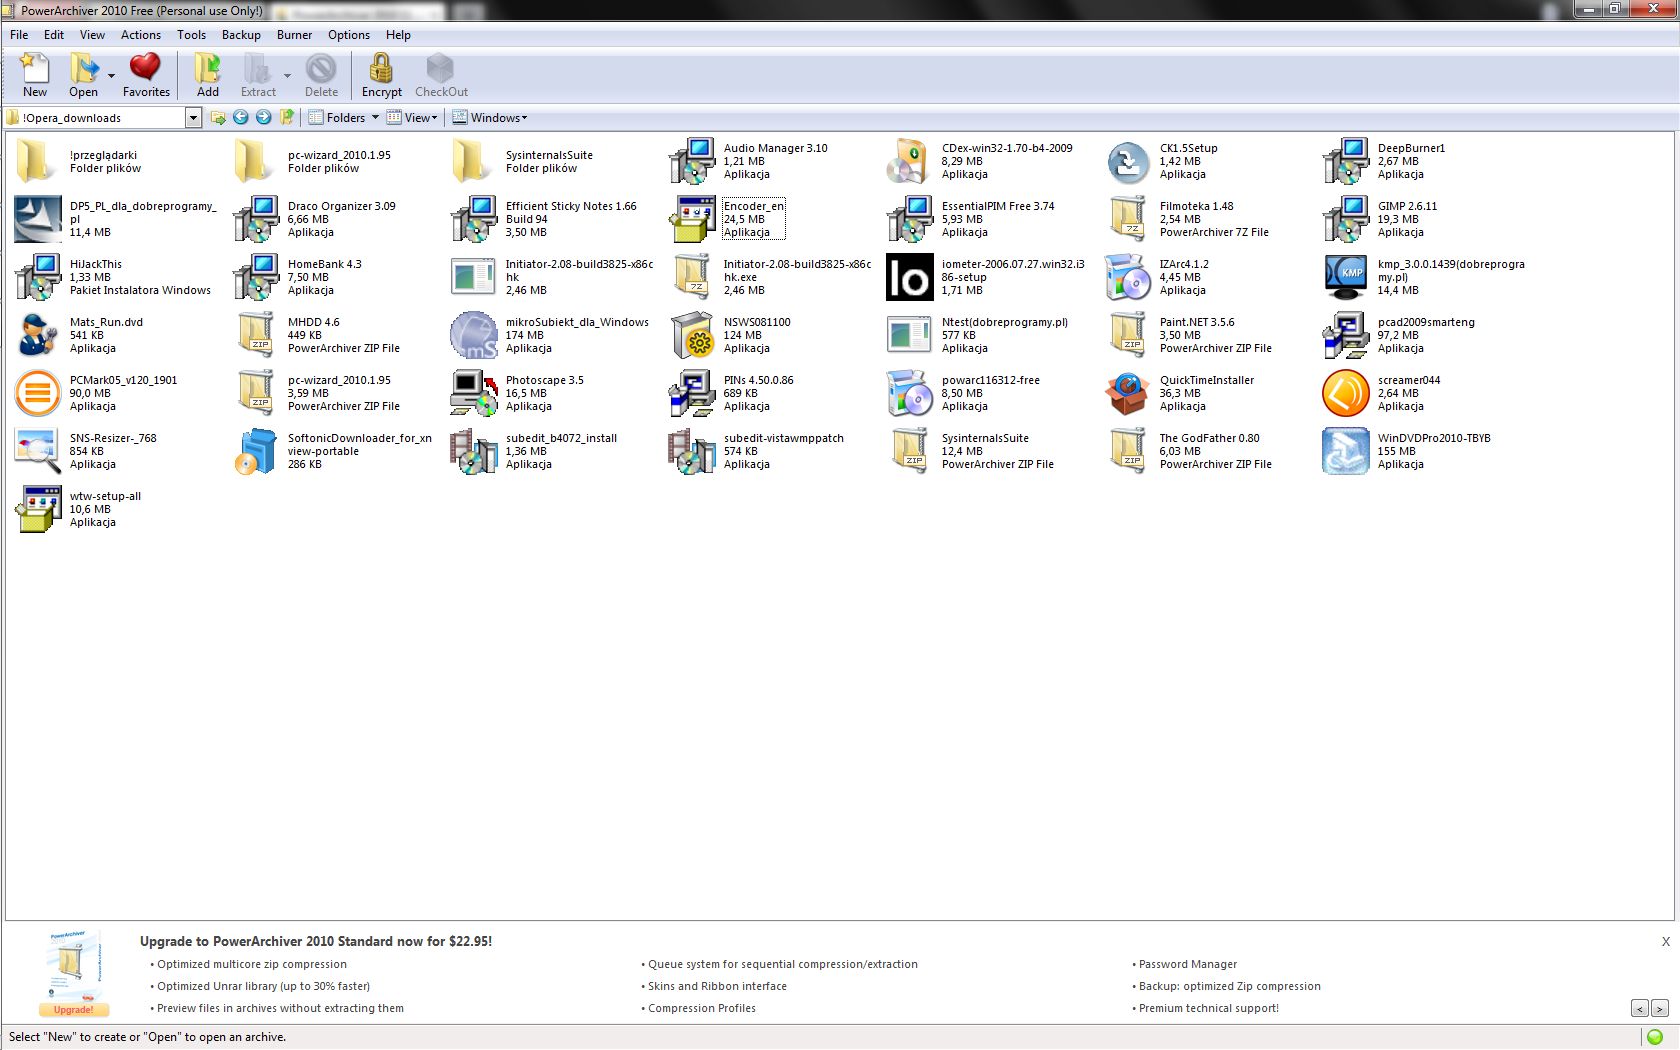Open the Burner menu
The width and height of the screenshot is (1680, 1050).
294,35
